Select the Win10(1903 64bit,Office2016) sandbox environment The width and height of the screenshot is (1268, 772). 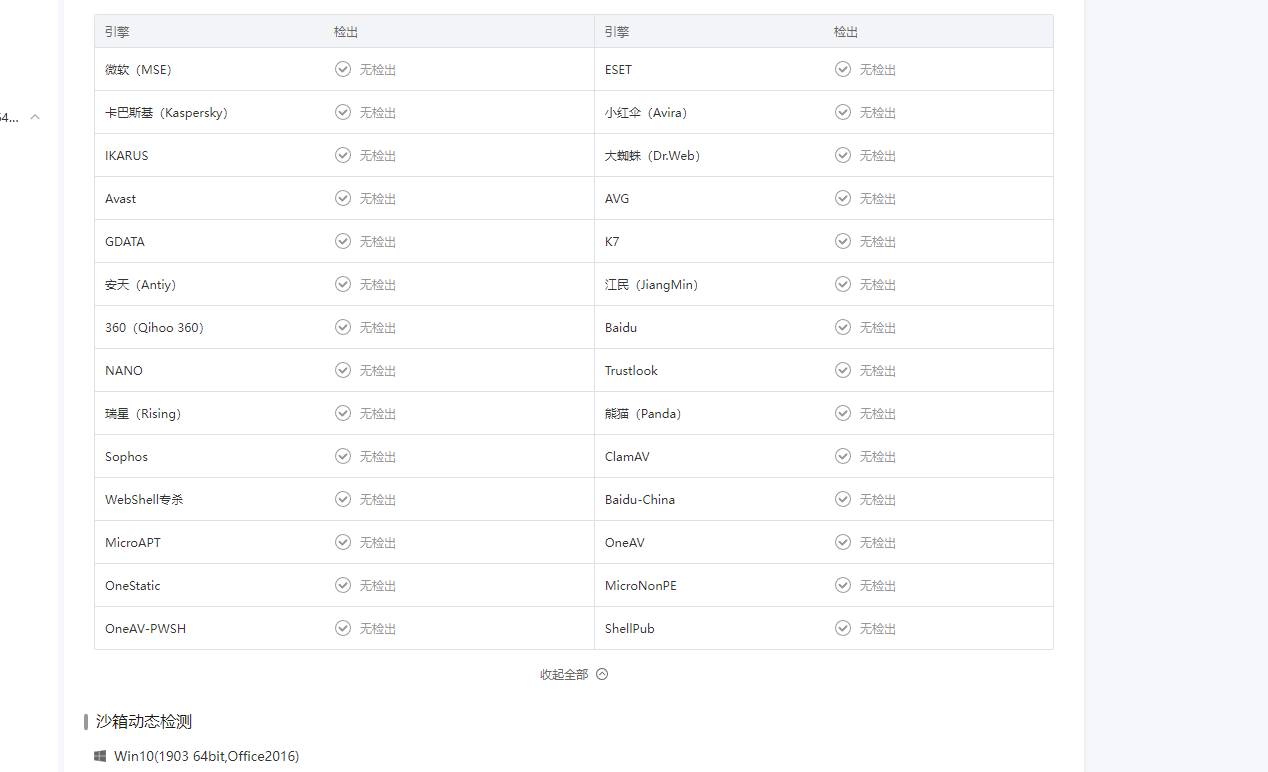click(x=206, y=756)
